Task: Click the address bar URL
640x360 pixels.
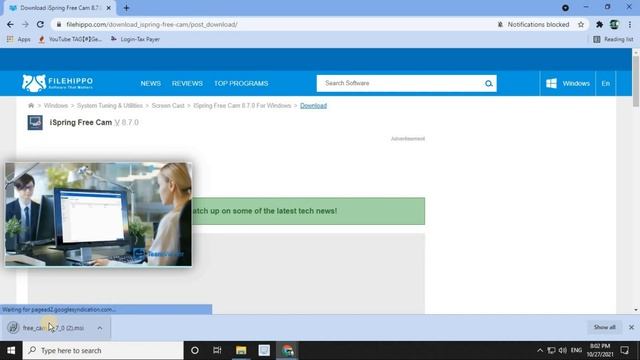Action: [152, 24]
